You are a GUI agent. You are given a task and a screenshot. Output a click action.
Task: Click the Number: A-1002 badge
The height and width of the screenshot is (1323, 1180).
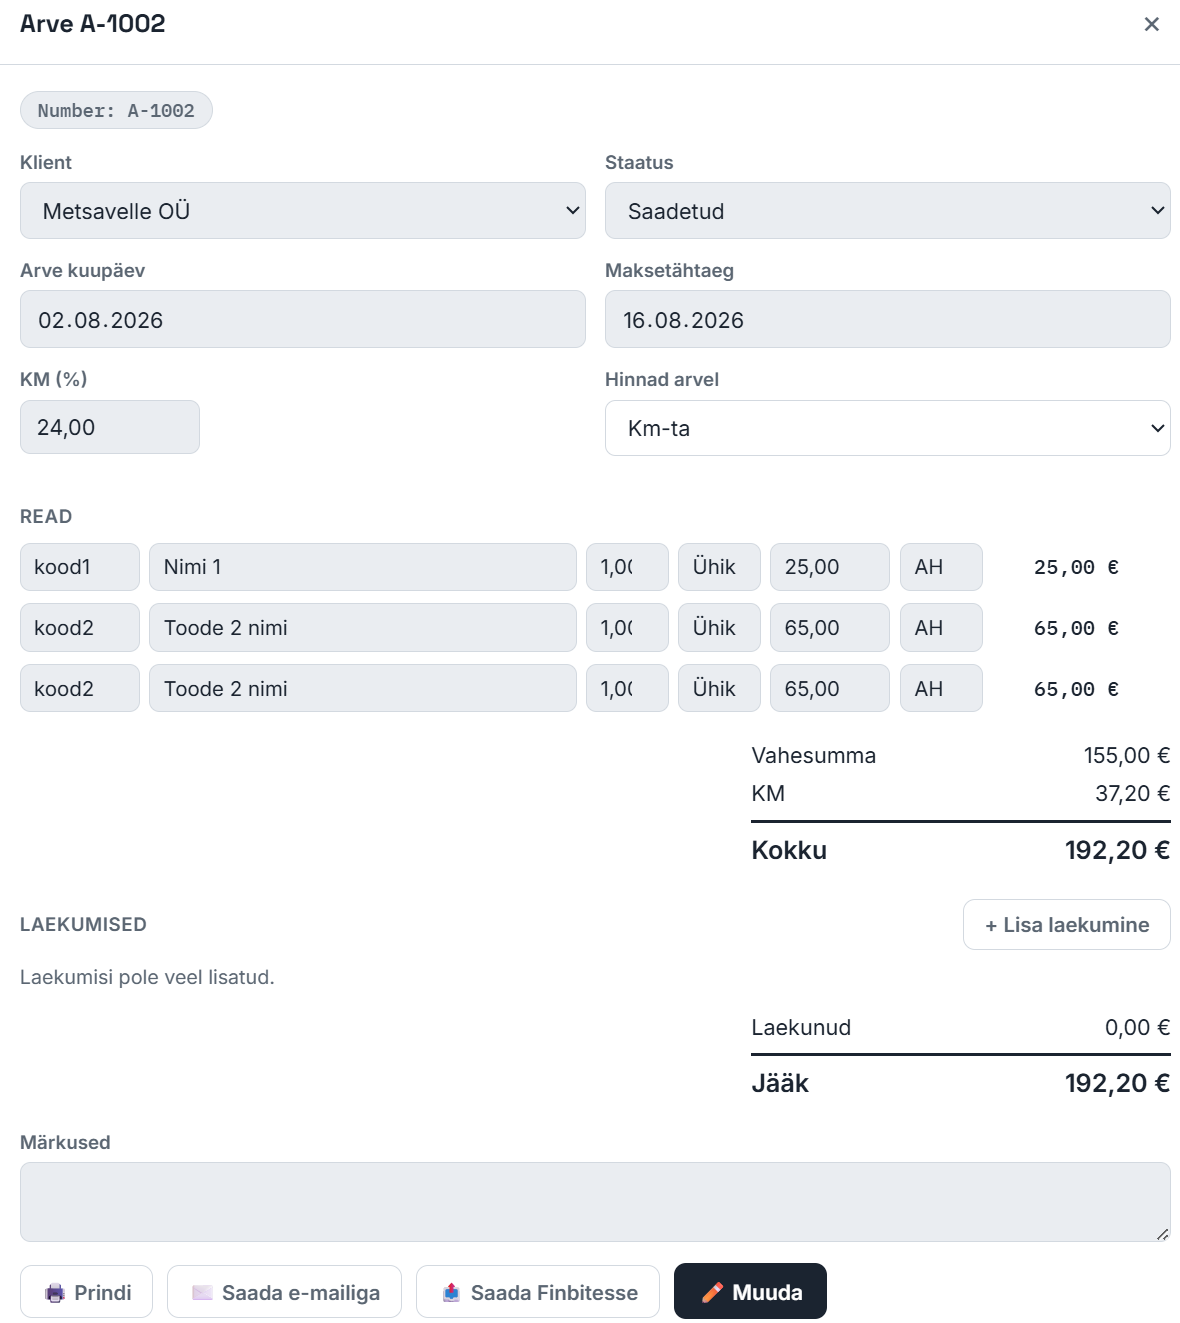116,110
